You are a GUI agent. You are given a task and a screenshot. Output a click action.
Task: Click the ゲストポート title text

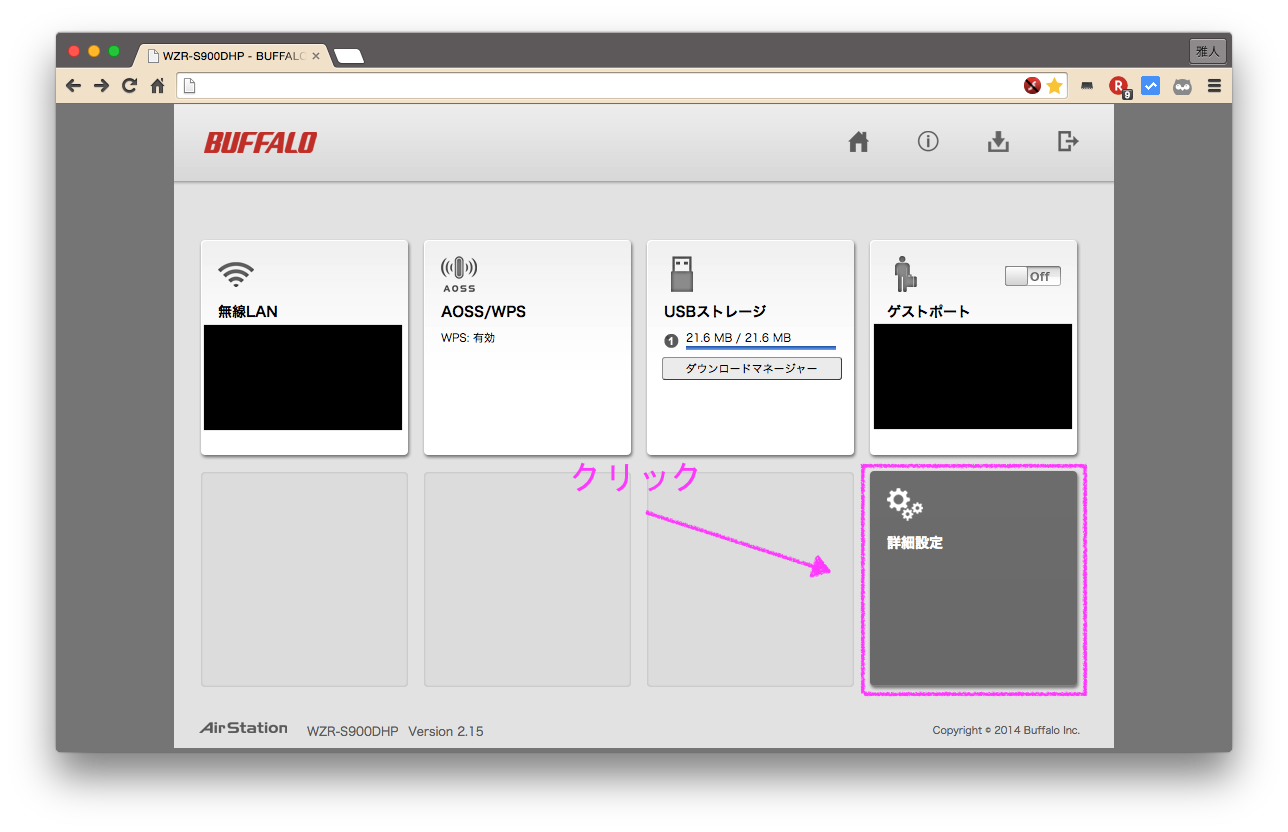(x=929, y=311)
